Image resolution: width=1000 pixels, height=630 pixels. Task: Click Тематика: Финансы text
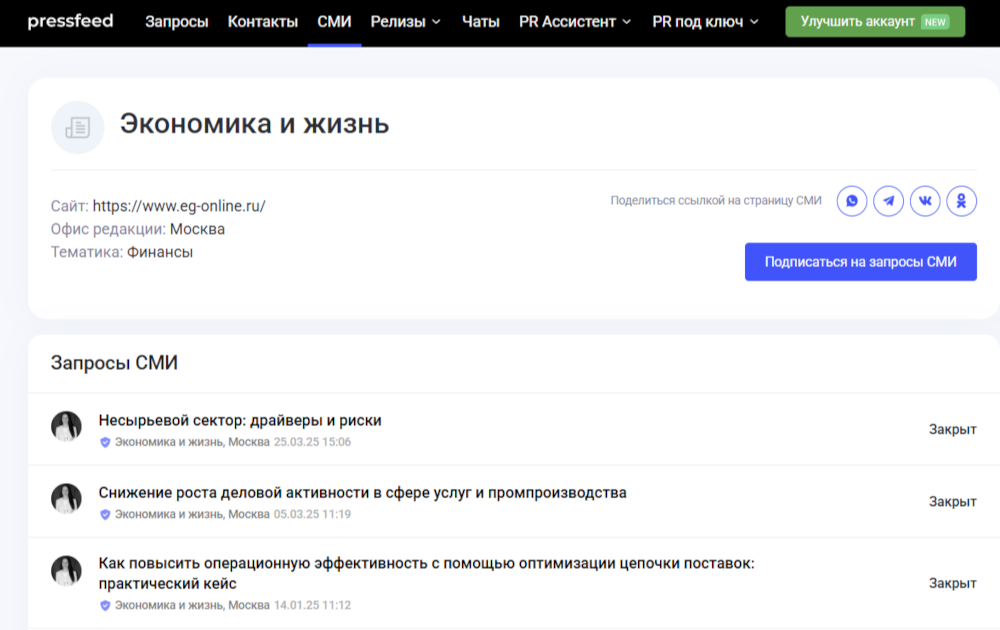(x=122, y=252)
